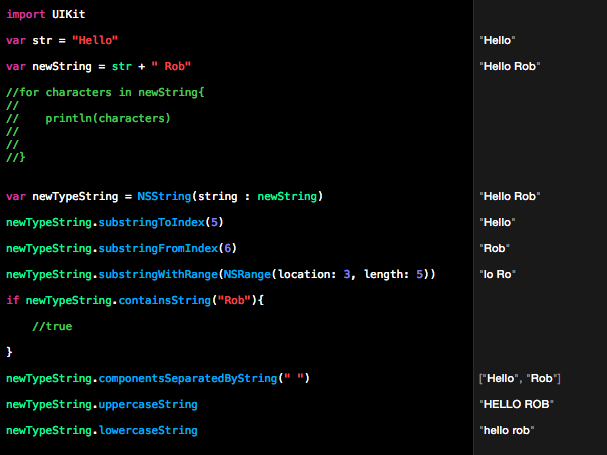This screenshot has width=607, height=455.
Task: Click the componentsSeparatedByString method call
Action: [188, 378]
